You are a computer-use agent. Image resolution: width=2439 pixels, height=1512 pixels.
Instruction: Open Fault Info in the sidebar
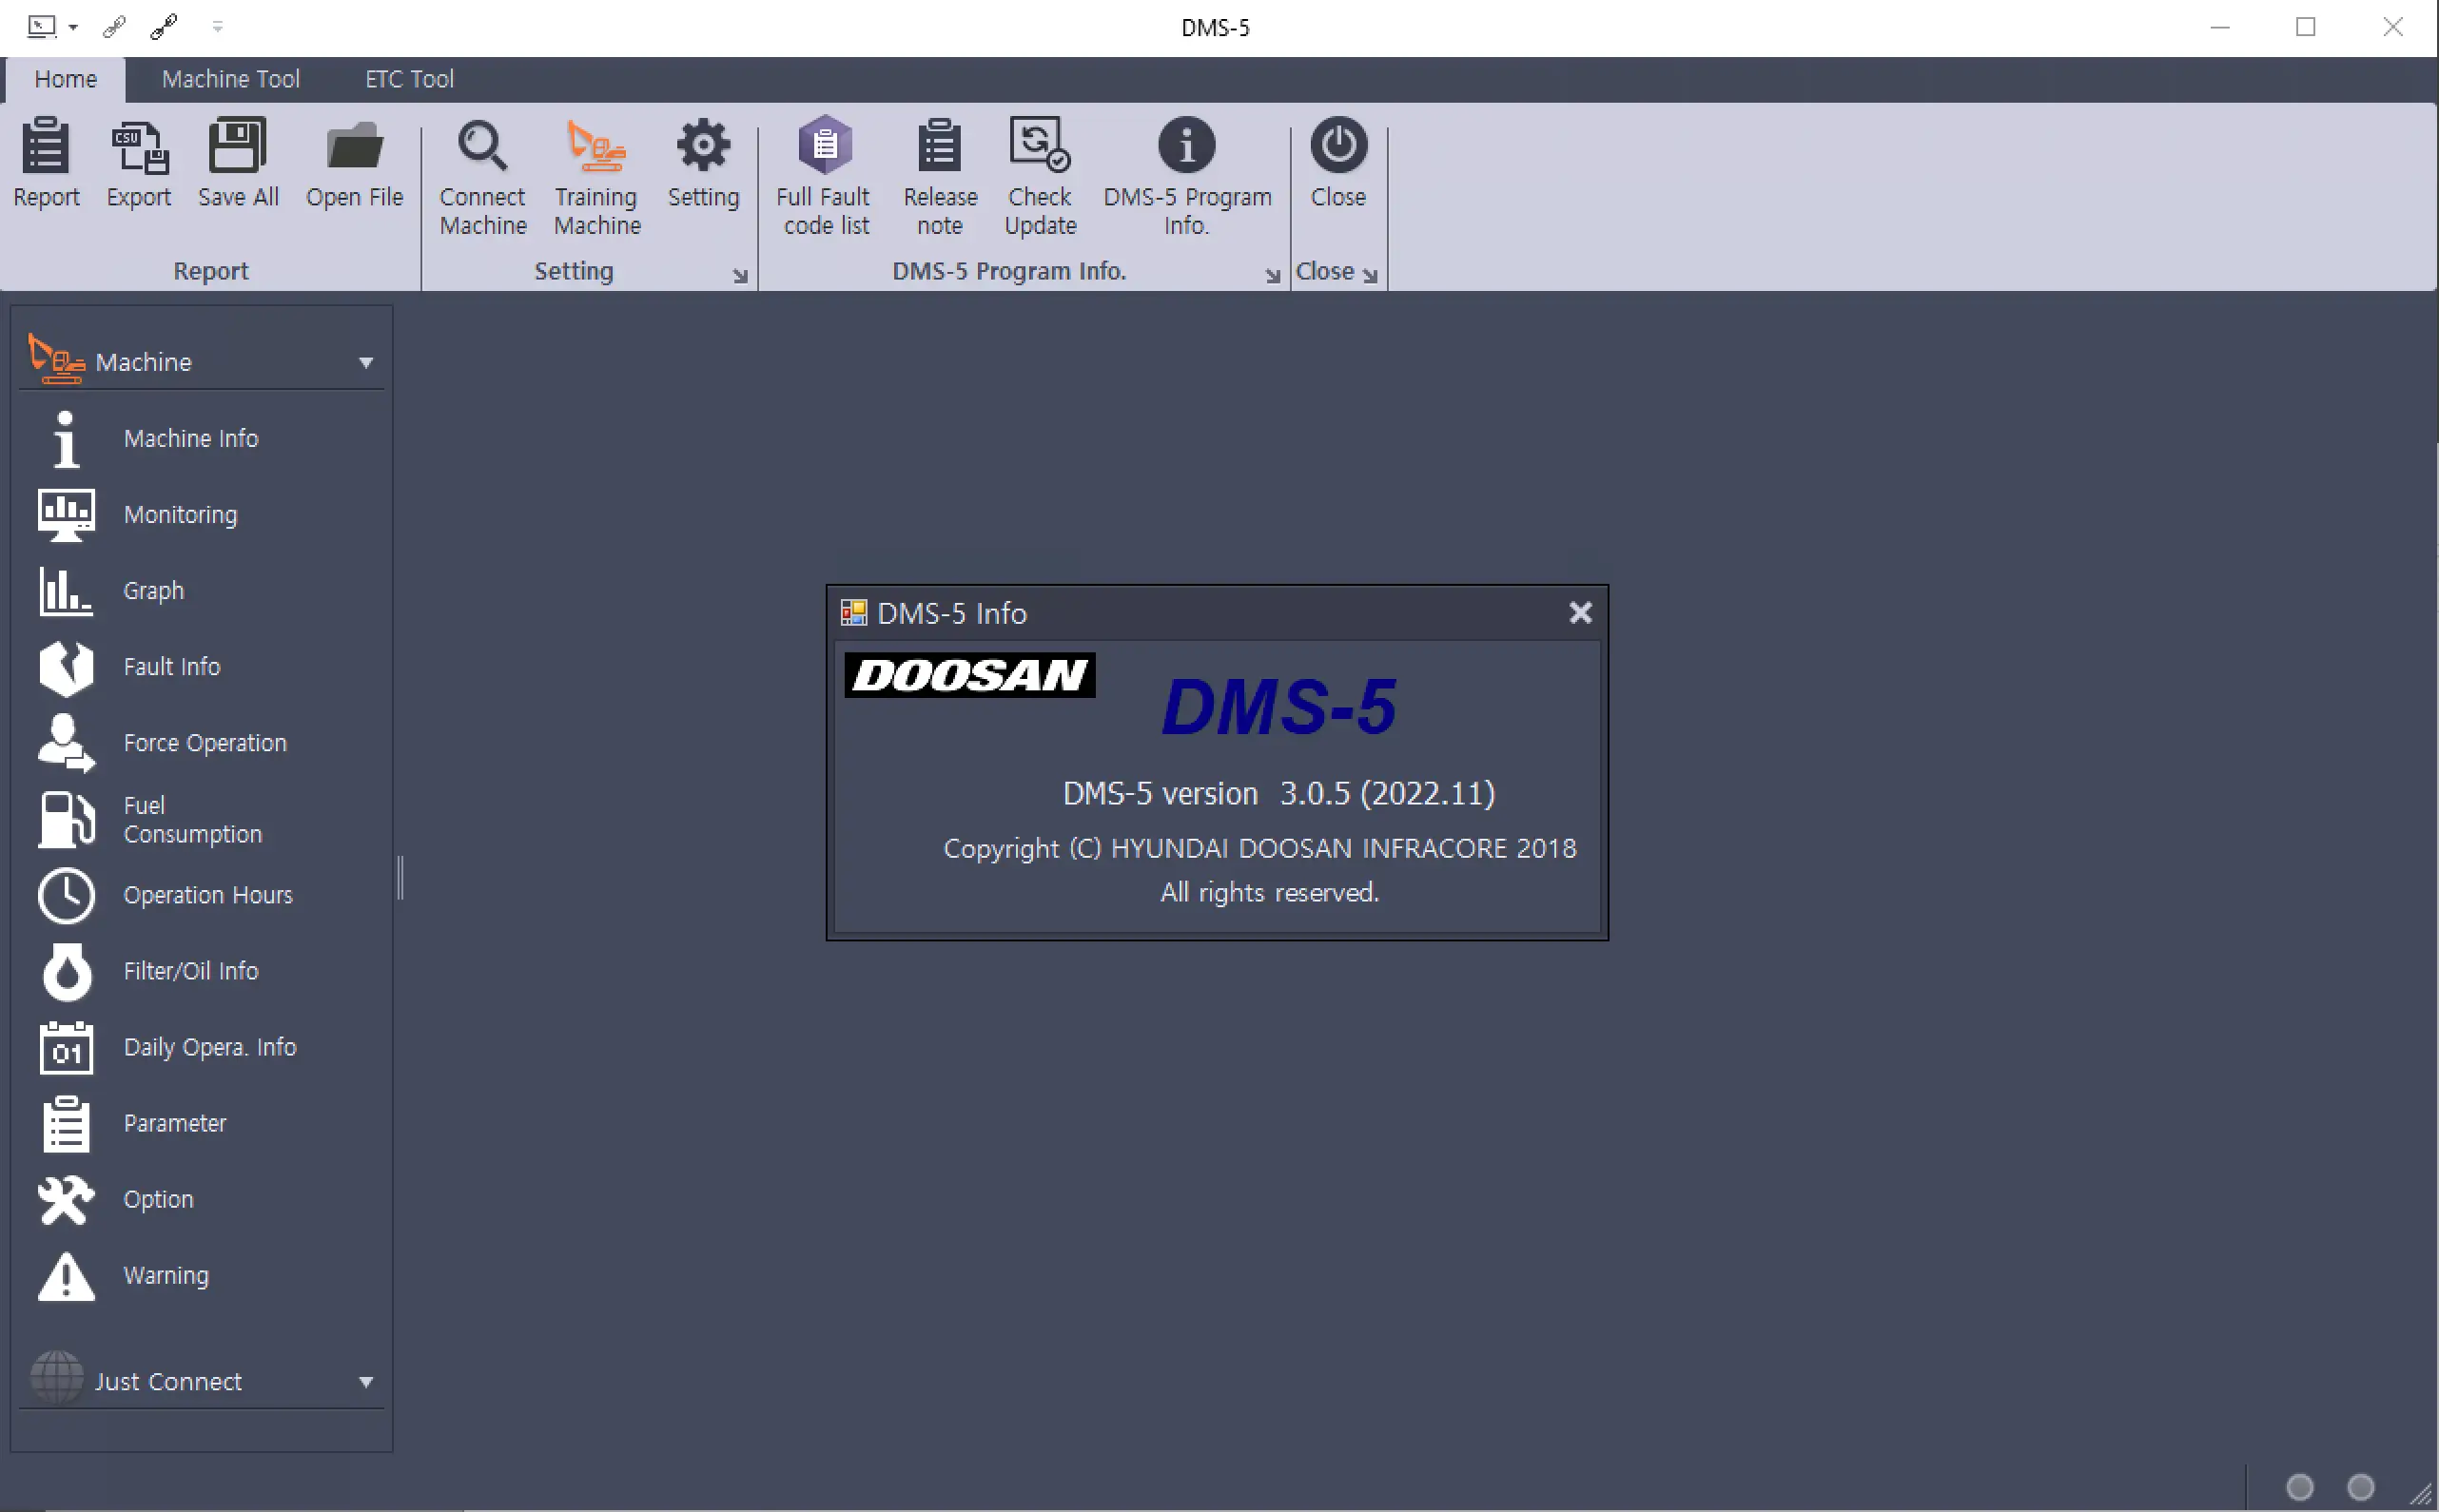[171, 667]
